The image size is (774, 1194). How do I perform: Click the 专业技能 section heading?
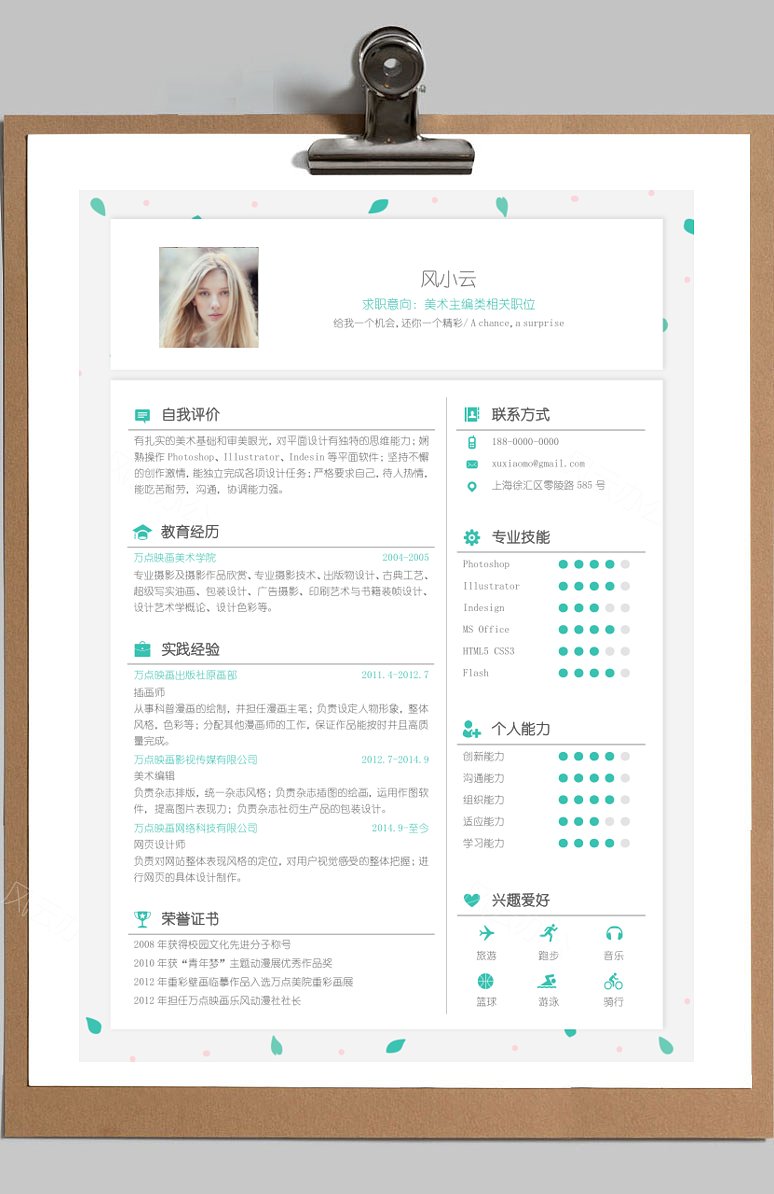pos(521,538)
